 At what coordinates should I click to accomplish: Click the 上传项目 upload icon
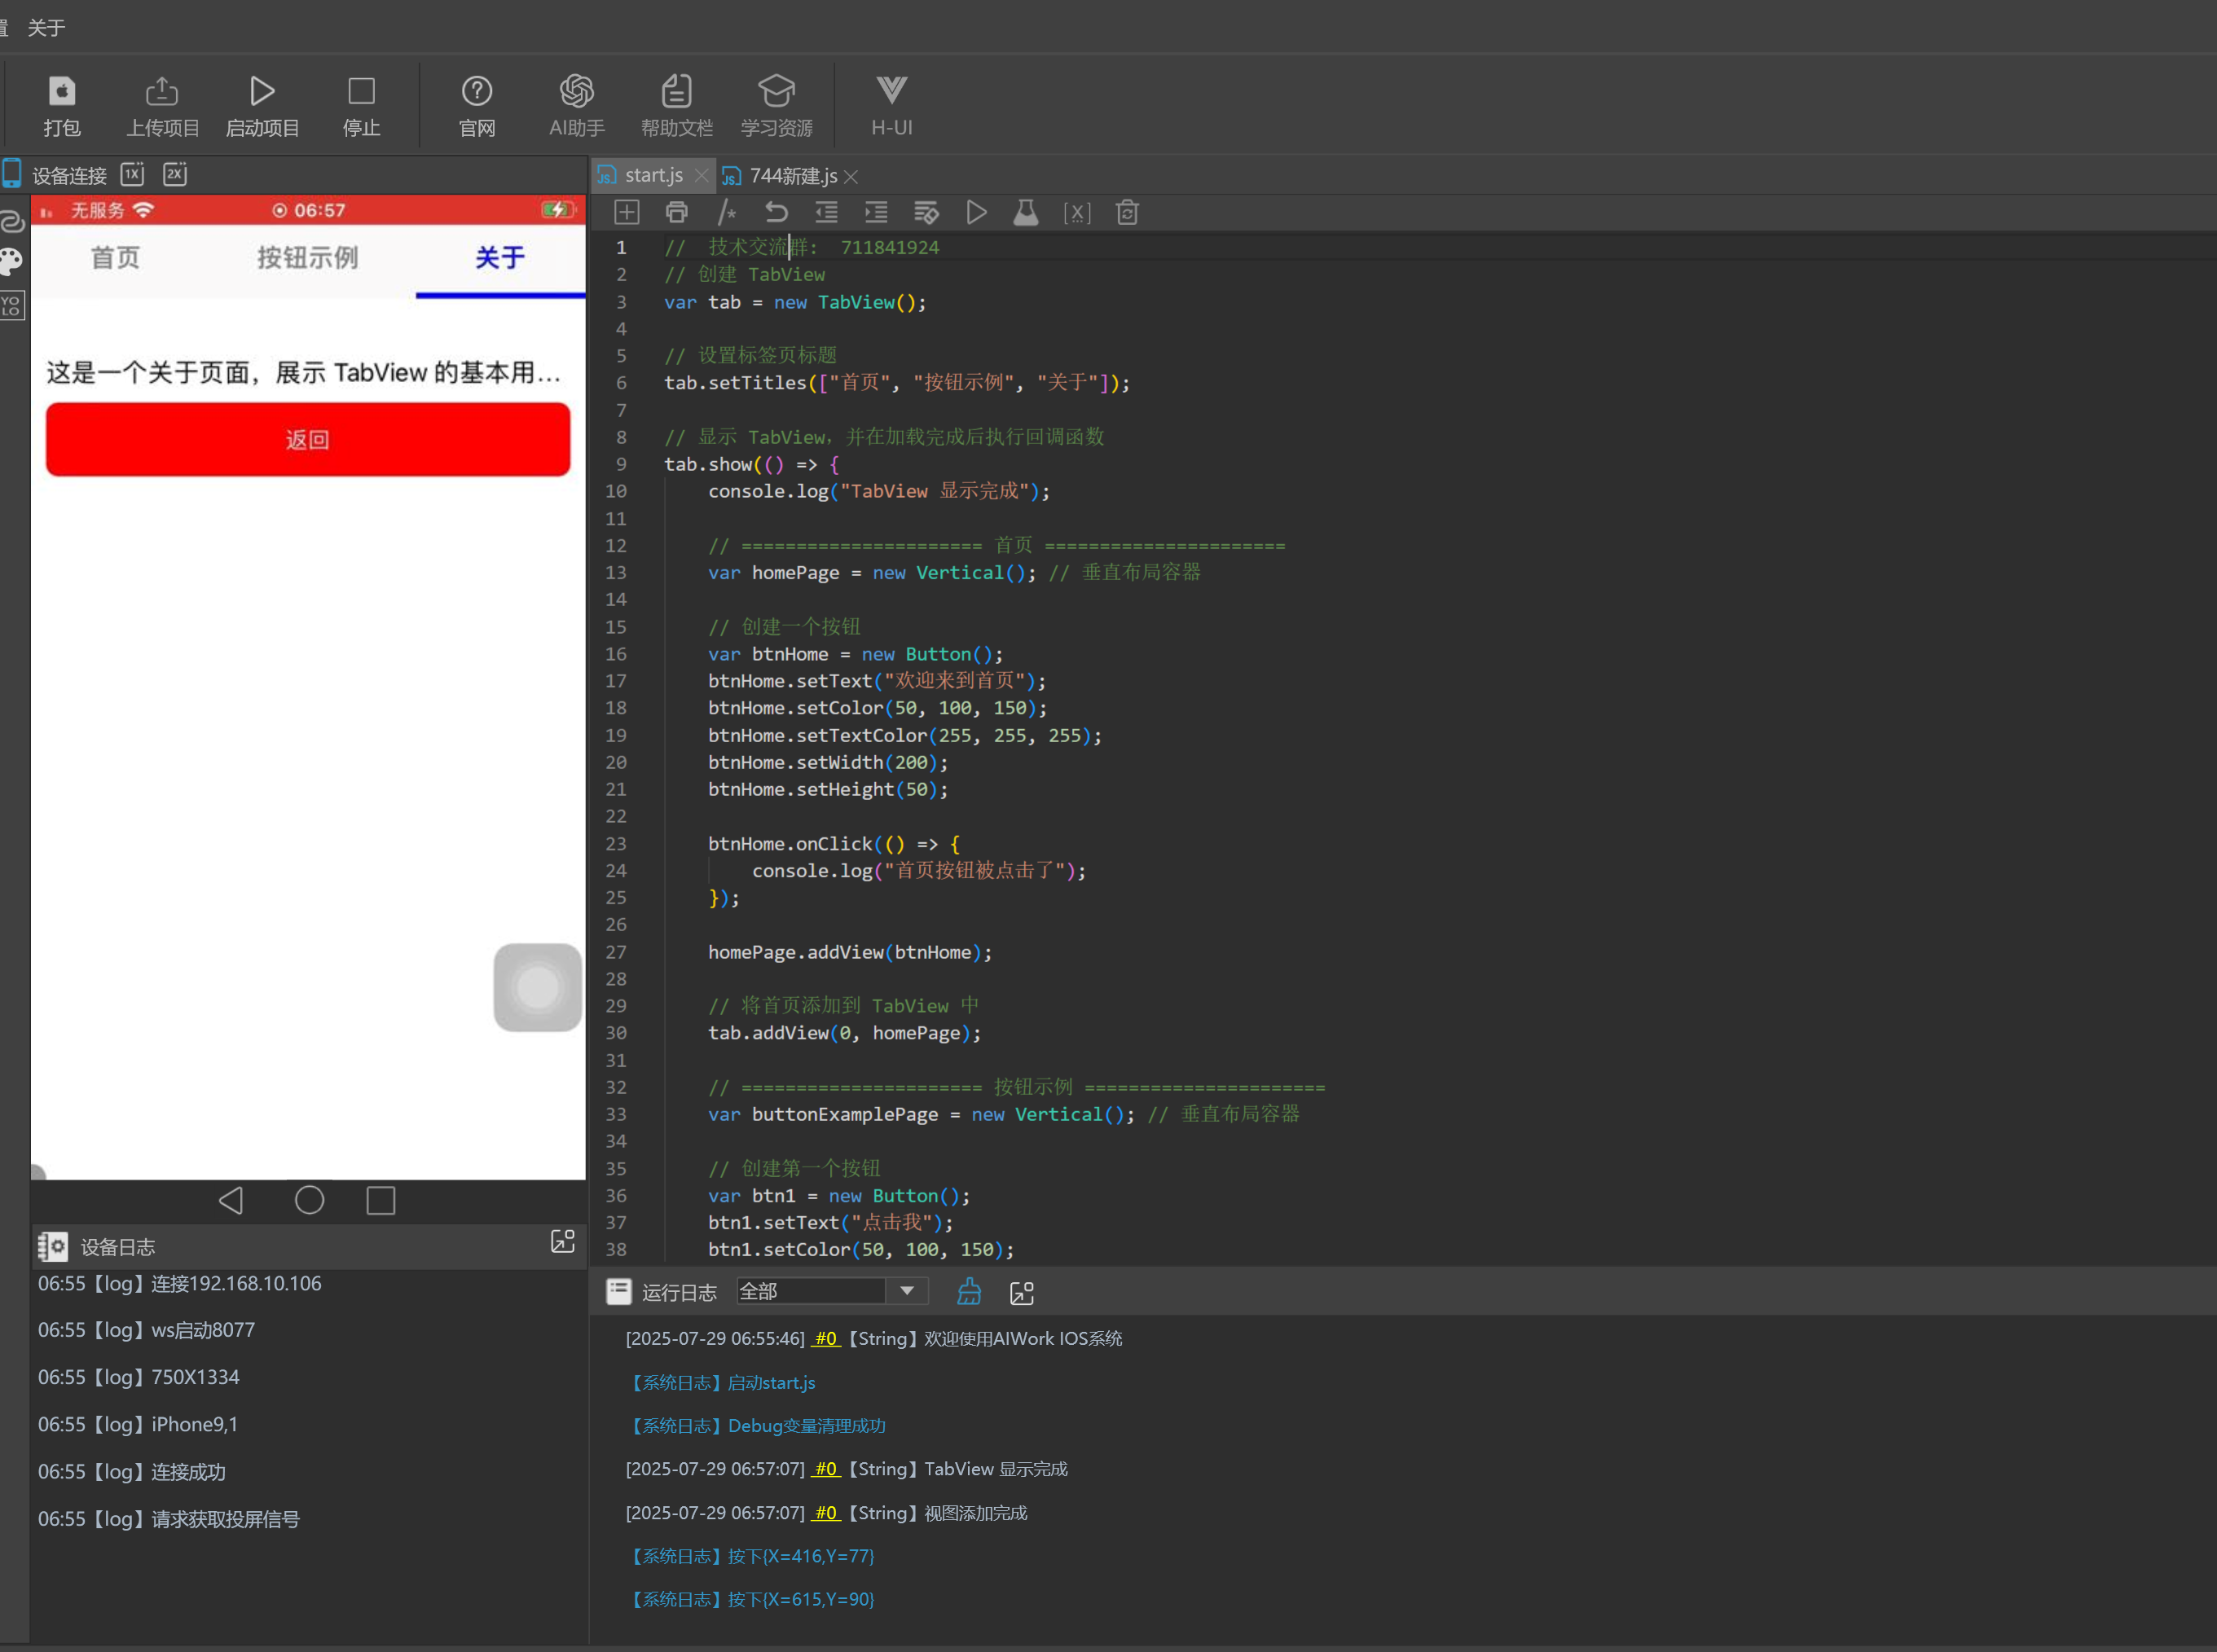[x=162, y=105]
